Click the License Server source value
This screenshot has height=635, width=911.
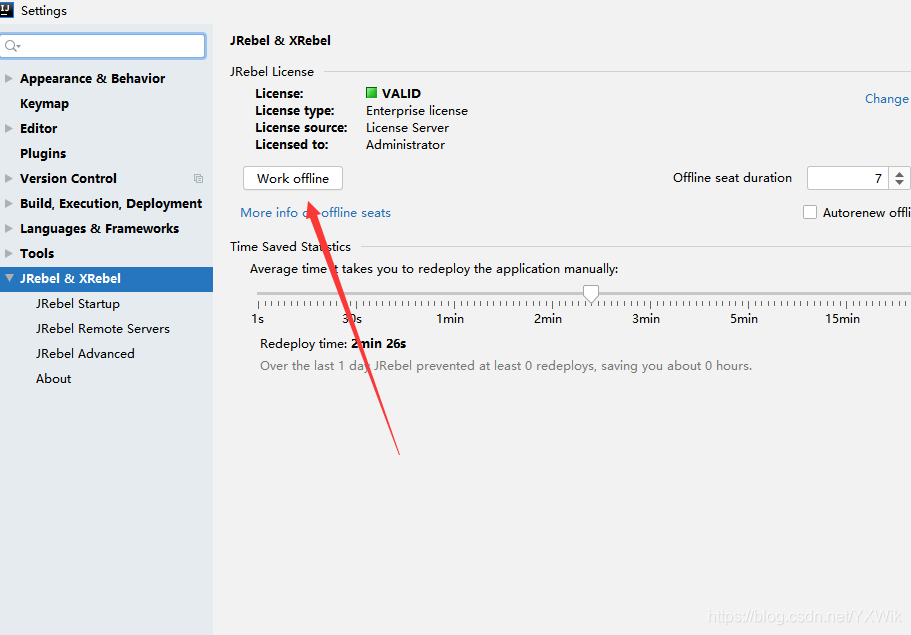point(407,128)
